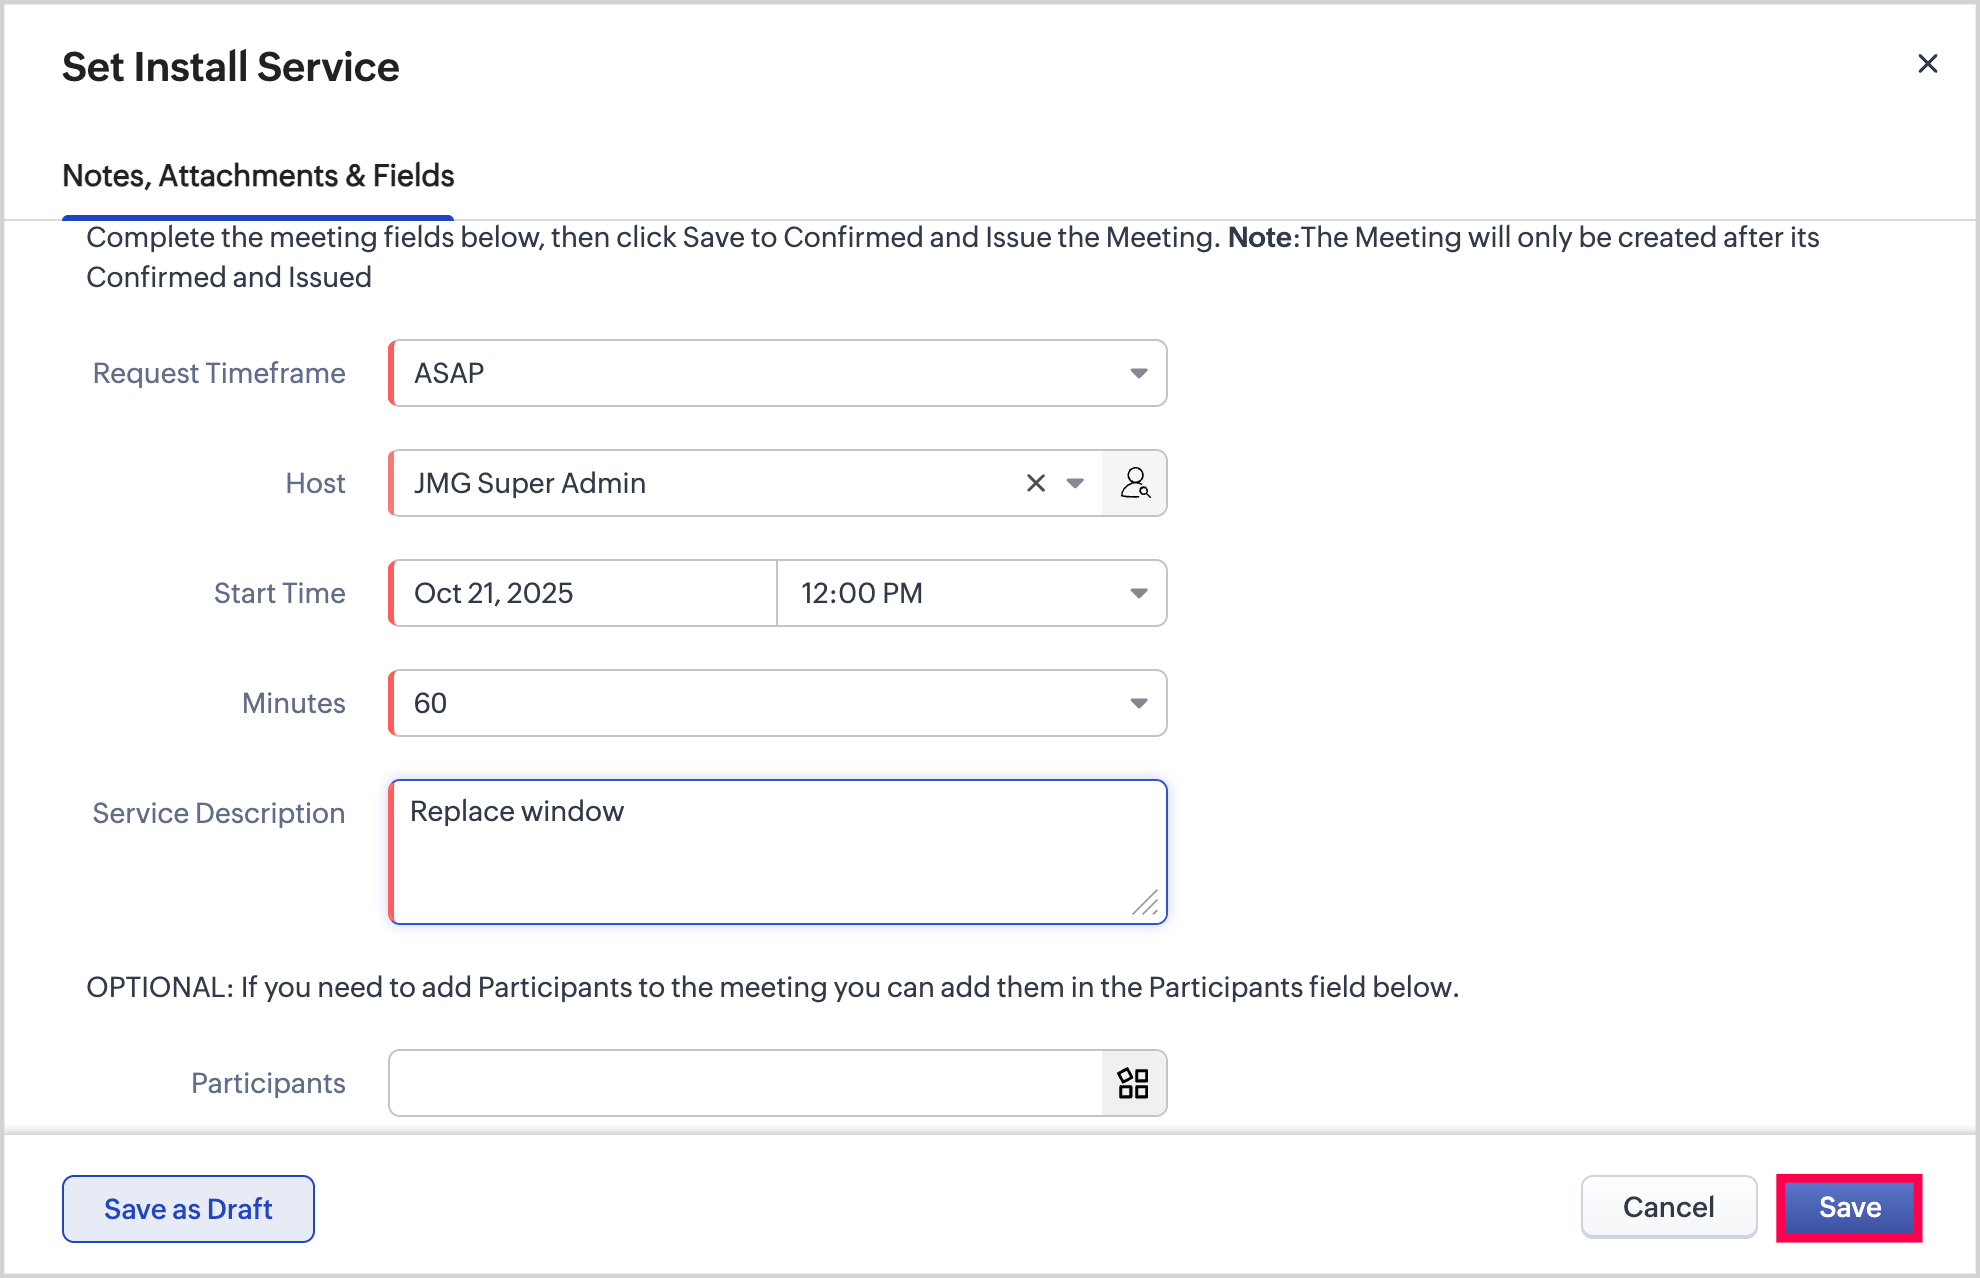This screenshot has height=1278, width=1980.
Task: Open the Host dropdown arrow
Action: (1075, 483)
